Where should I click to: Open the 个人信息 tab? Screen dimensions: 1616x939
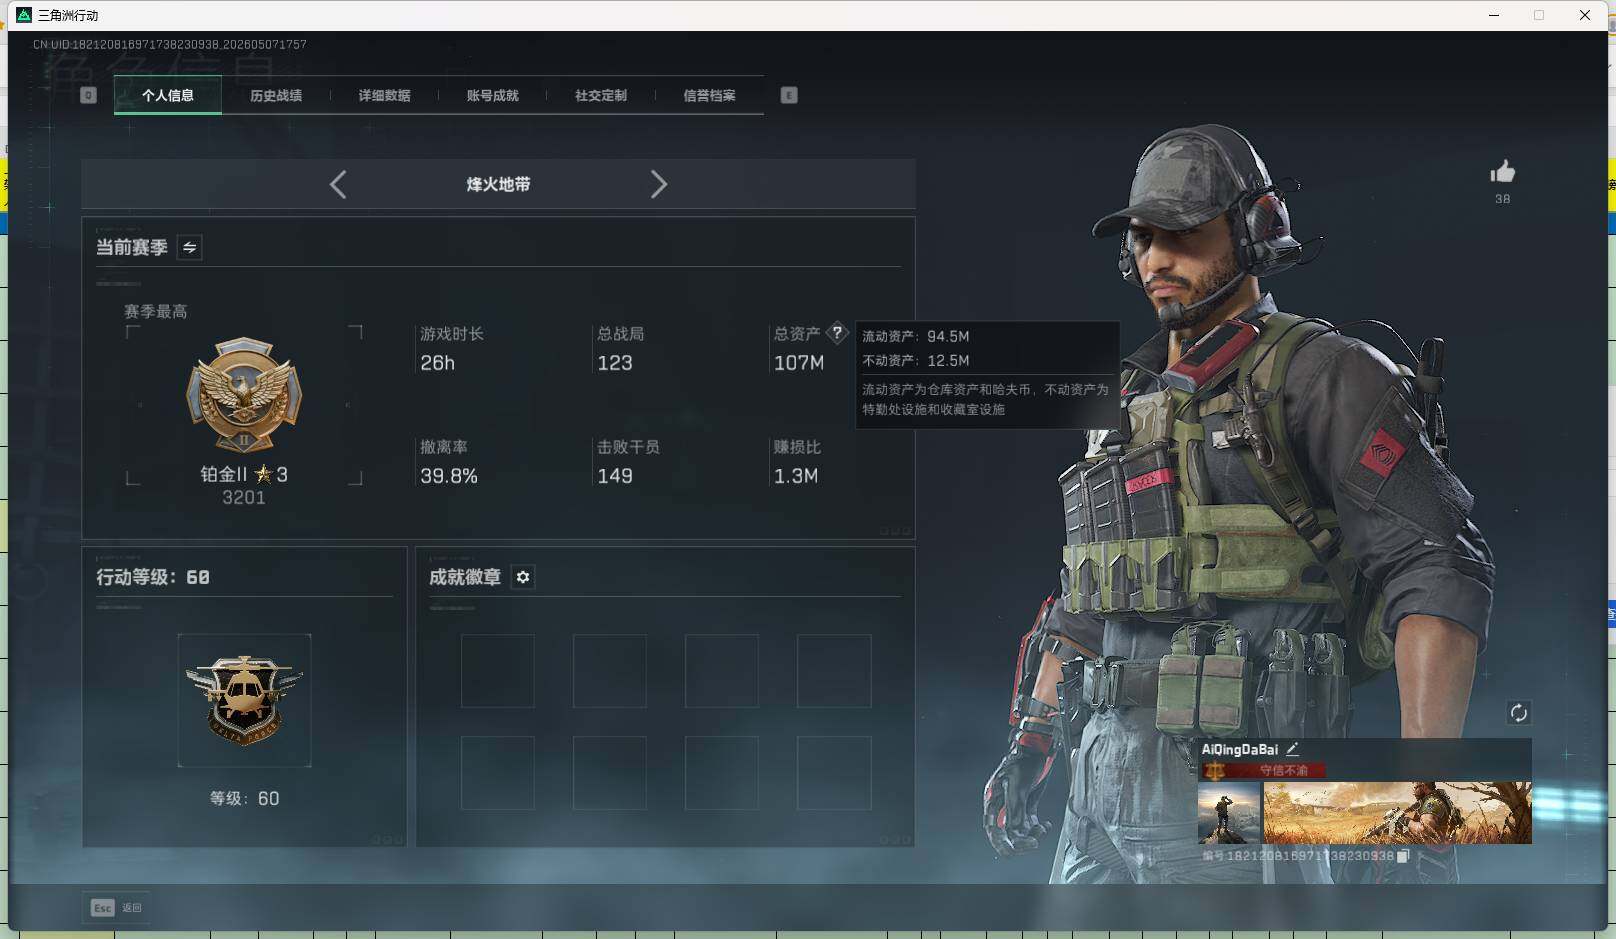click(168, 95)
